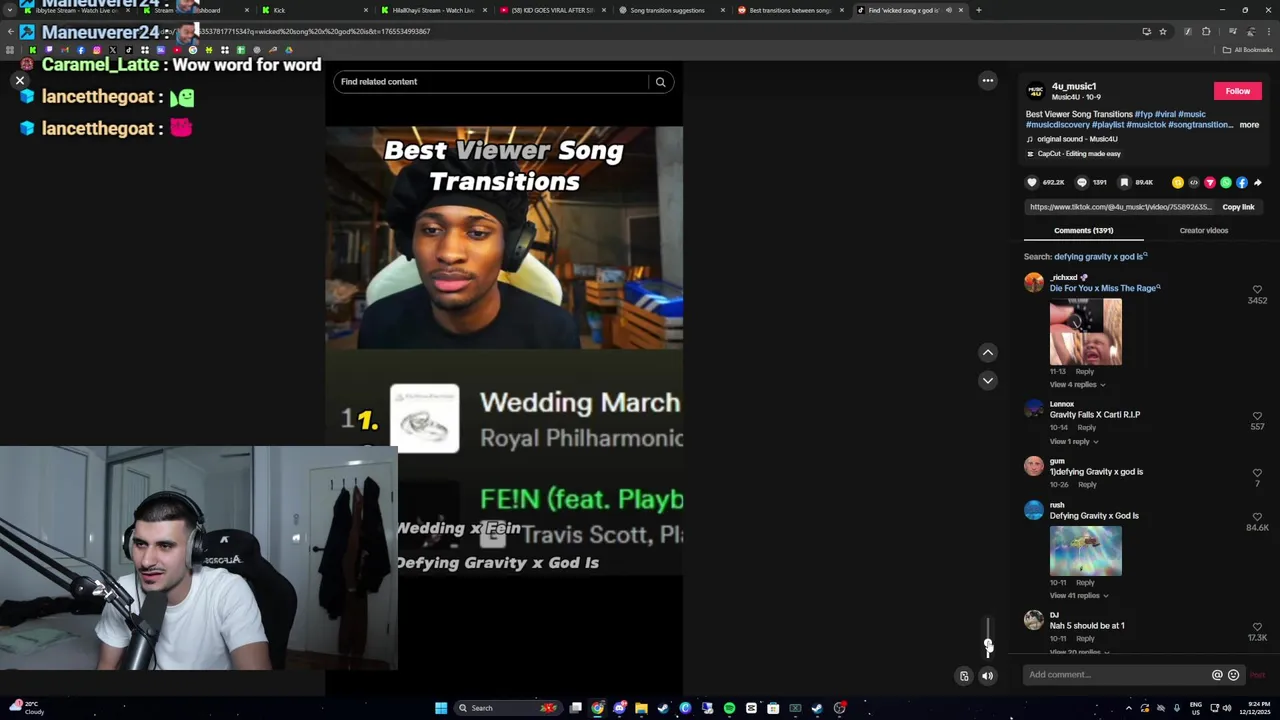Open KID GOES VIRAL YouTube browser tab
This screenshot has width=1280, height=720.
(551, 10)
